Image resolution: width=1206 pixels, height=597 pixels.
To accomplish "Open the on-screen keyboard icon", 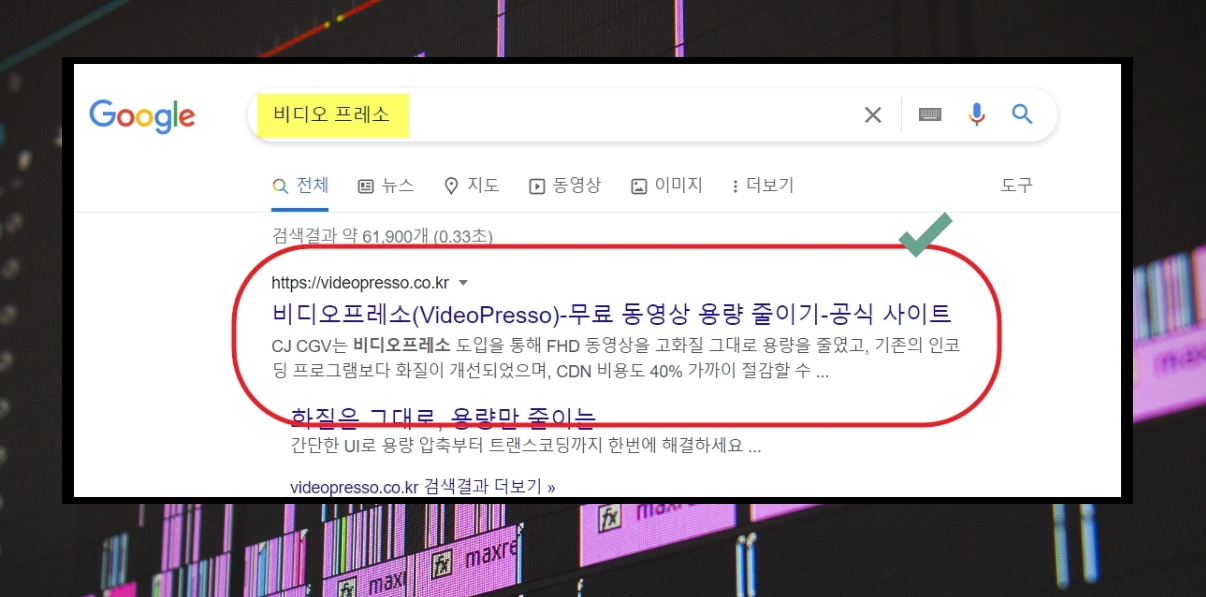I will click(930, 115).
